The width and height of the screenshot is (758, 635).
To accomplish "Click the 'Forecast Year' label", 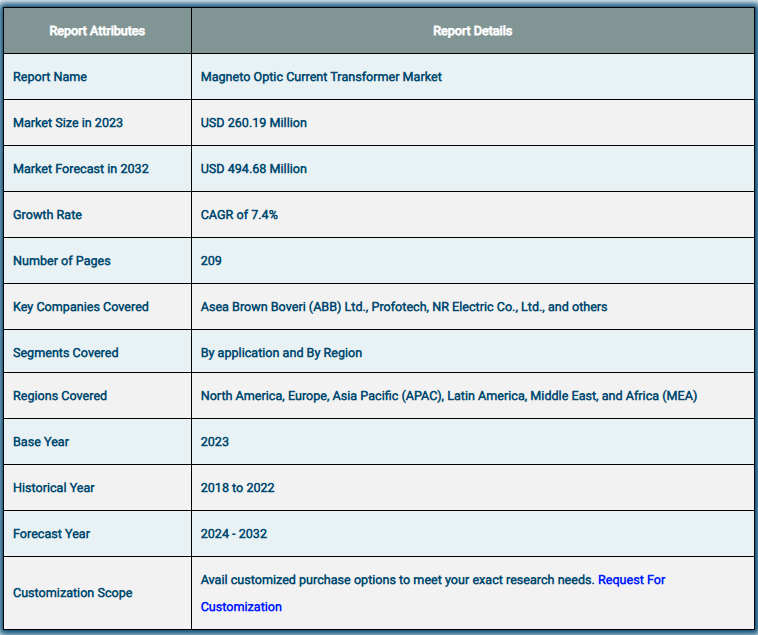I will [51, 534].
